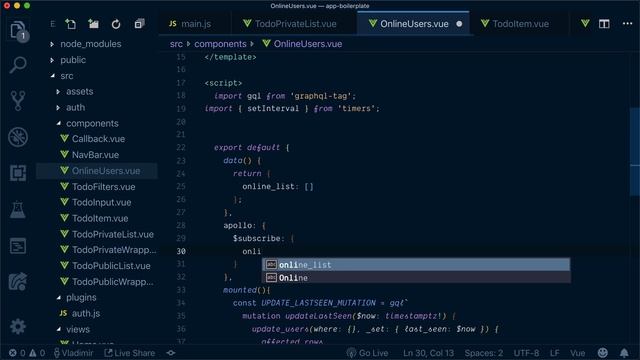Click the Vue icon right of tab strip
640x360 pixels.
(x=585, y=24)
